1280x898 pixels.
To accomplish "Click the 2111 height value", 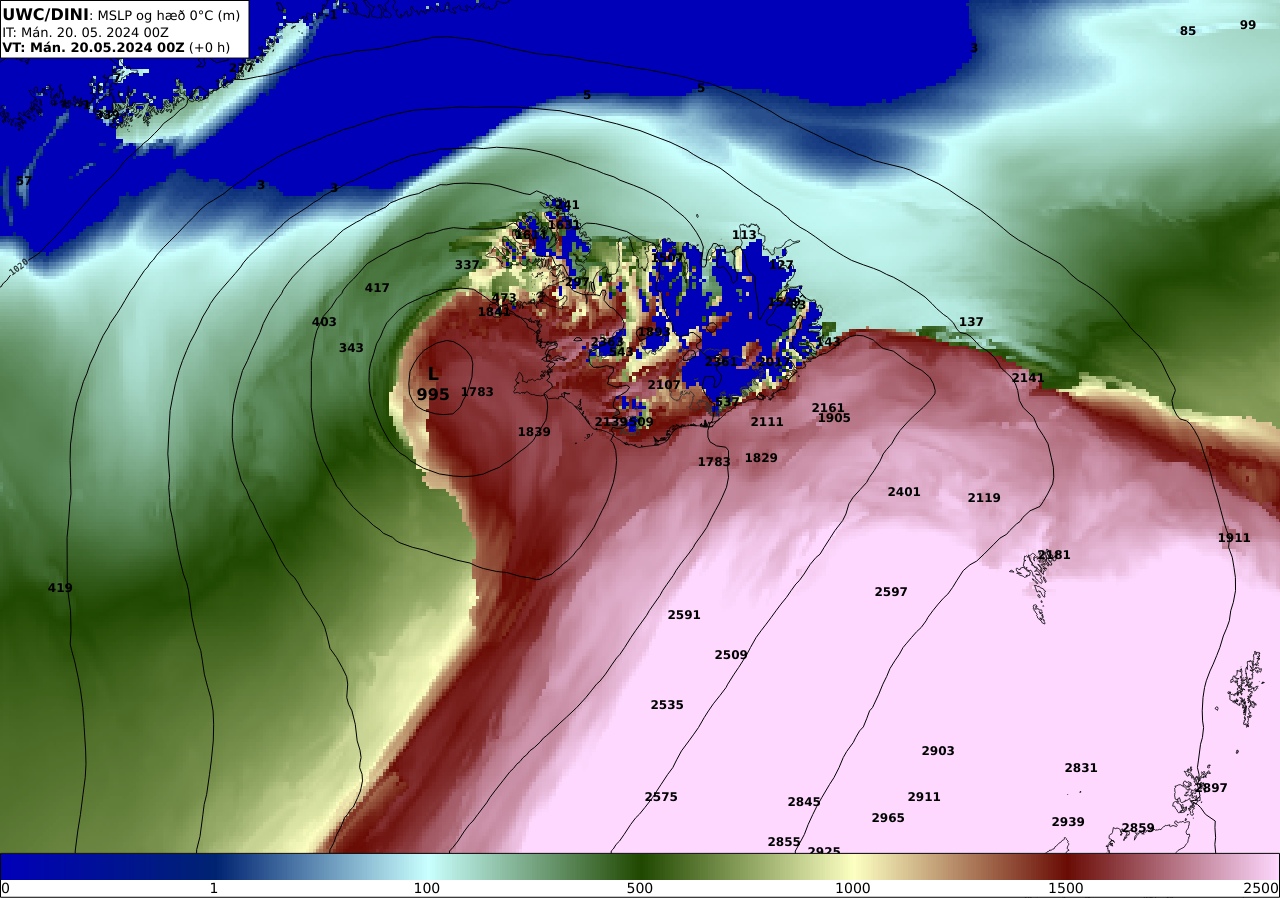I will pyautogui.click(x=767, y=422).
